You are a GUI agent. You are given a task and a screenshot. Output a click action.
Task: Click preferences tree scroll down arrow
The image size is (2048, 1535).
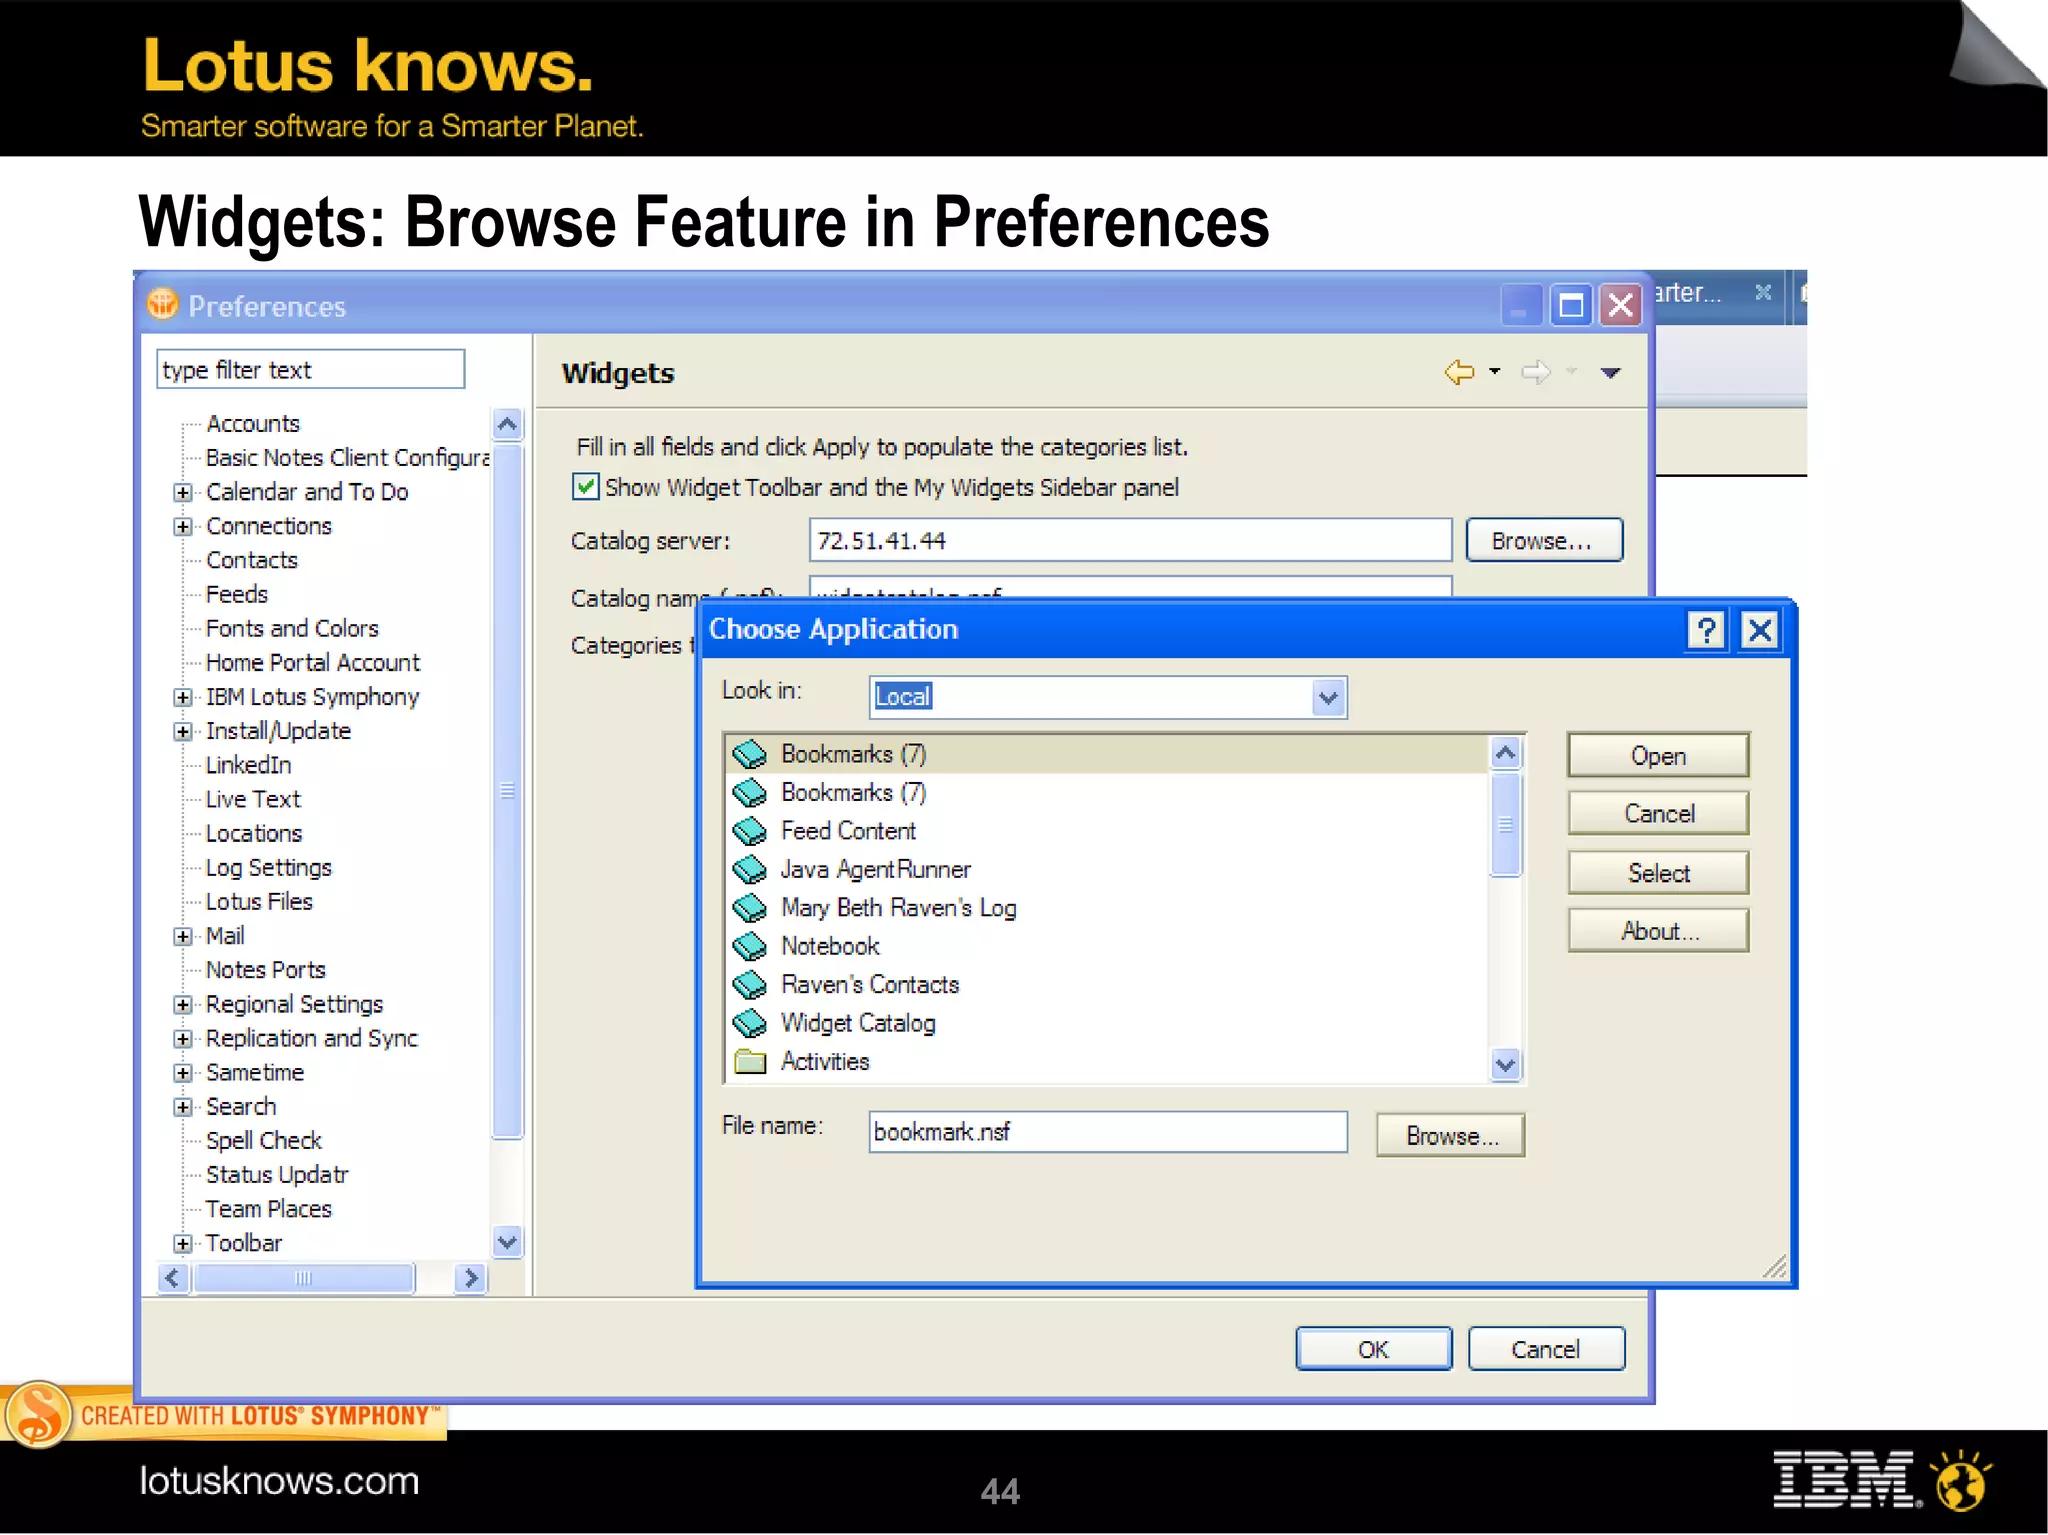507,1241
